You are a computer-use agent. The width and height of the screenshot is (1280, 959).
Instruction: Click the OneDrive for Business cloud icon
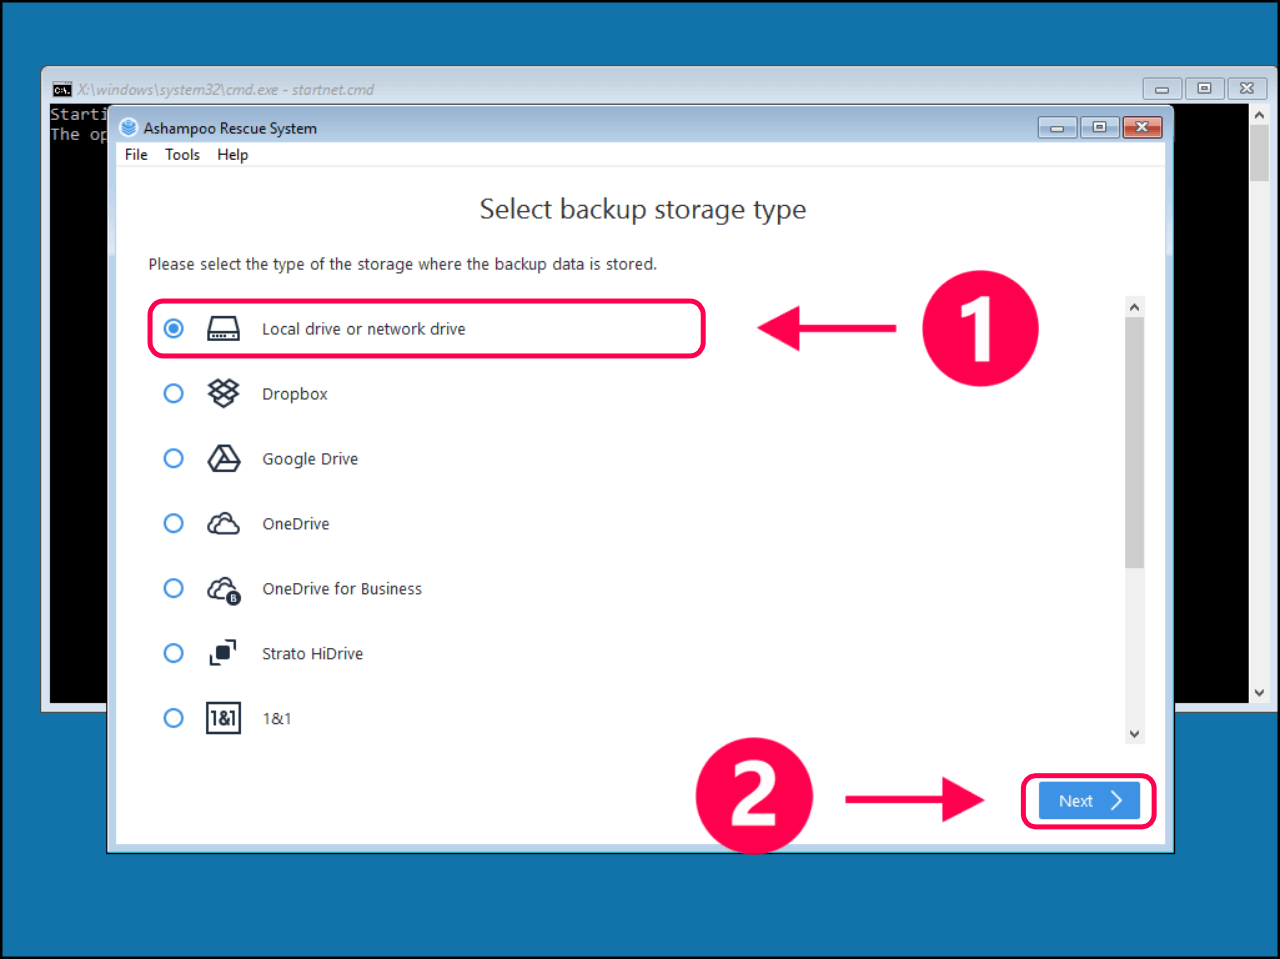[223, 589]
